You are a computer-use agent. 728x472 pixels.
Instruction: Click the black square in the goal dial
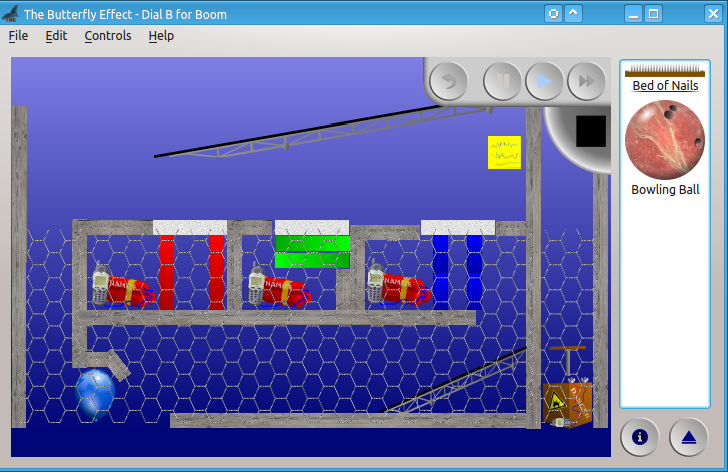tap(590, 131)
